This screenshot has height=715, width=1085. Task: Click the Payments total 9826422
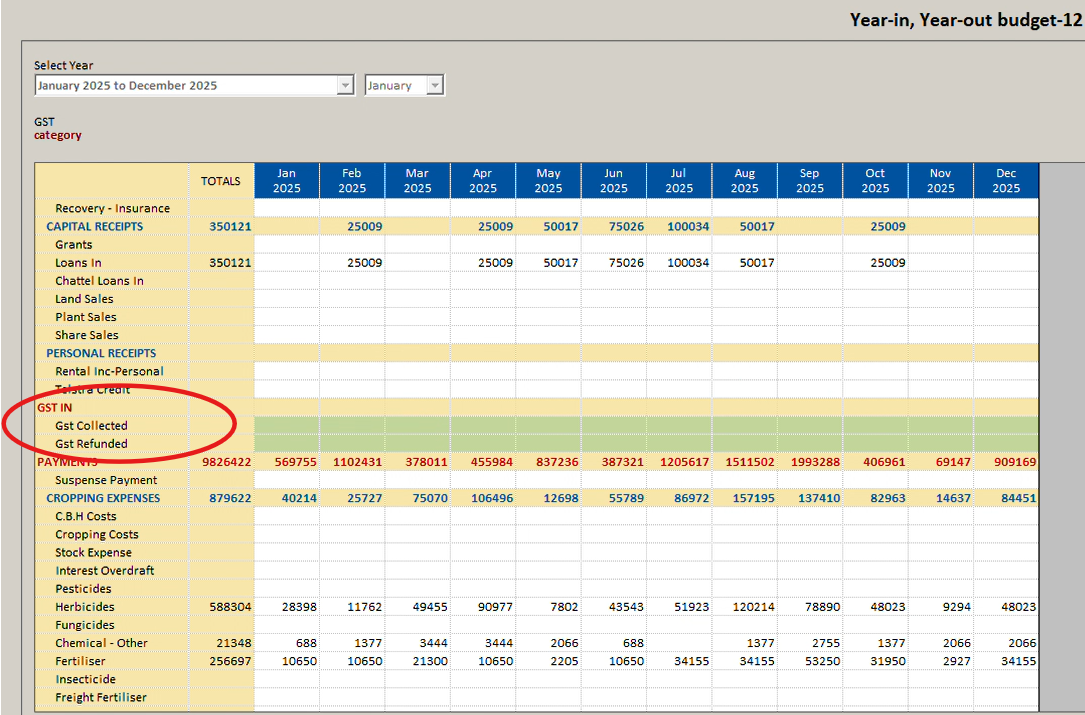coord(227,462)
